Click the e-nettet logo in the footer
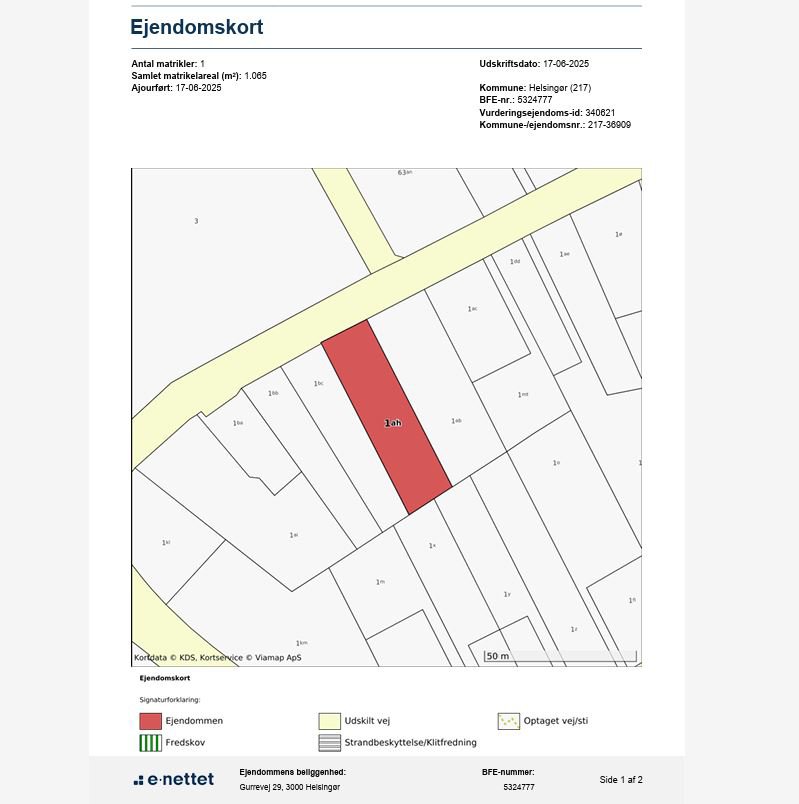Screen dimensions: 799x804 tap(174, 780)
